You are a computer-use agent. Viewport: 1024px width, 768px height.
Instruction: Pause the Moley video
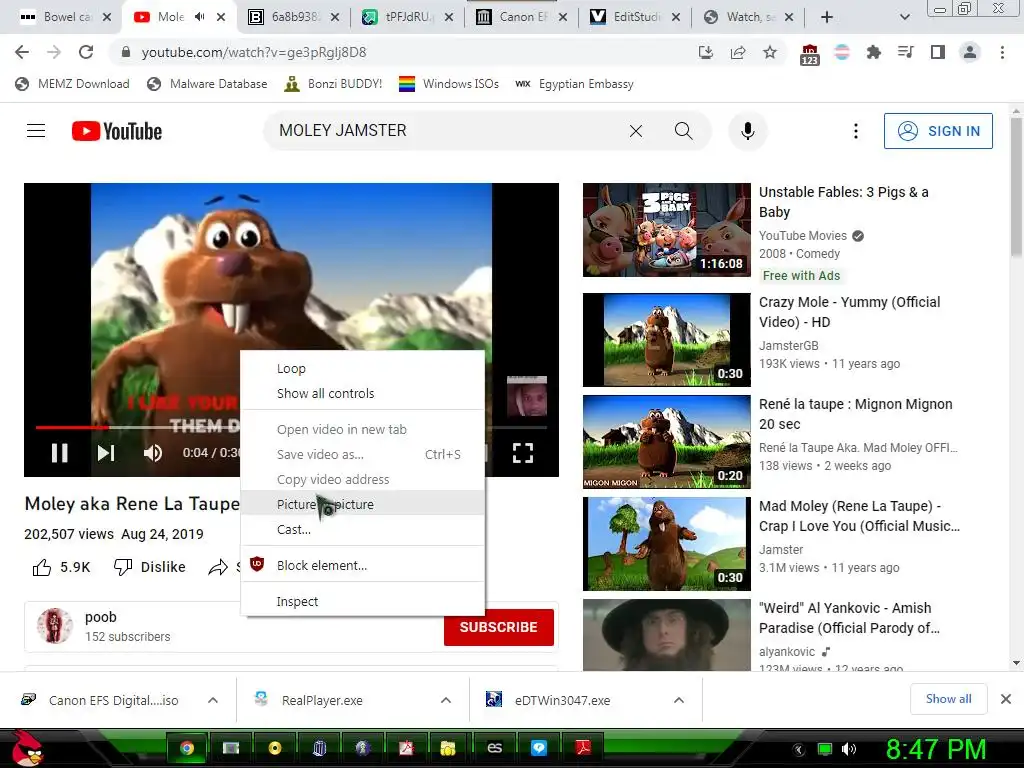click(x=59, y=453)
